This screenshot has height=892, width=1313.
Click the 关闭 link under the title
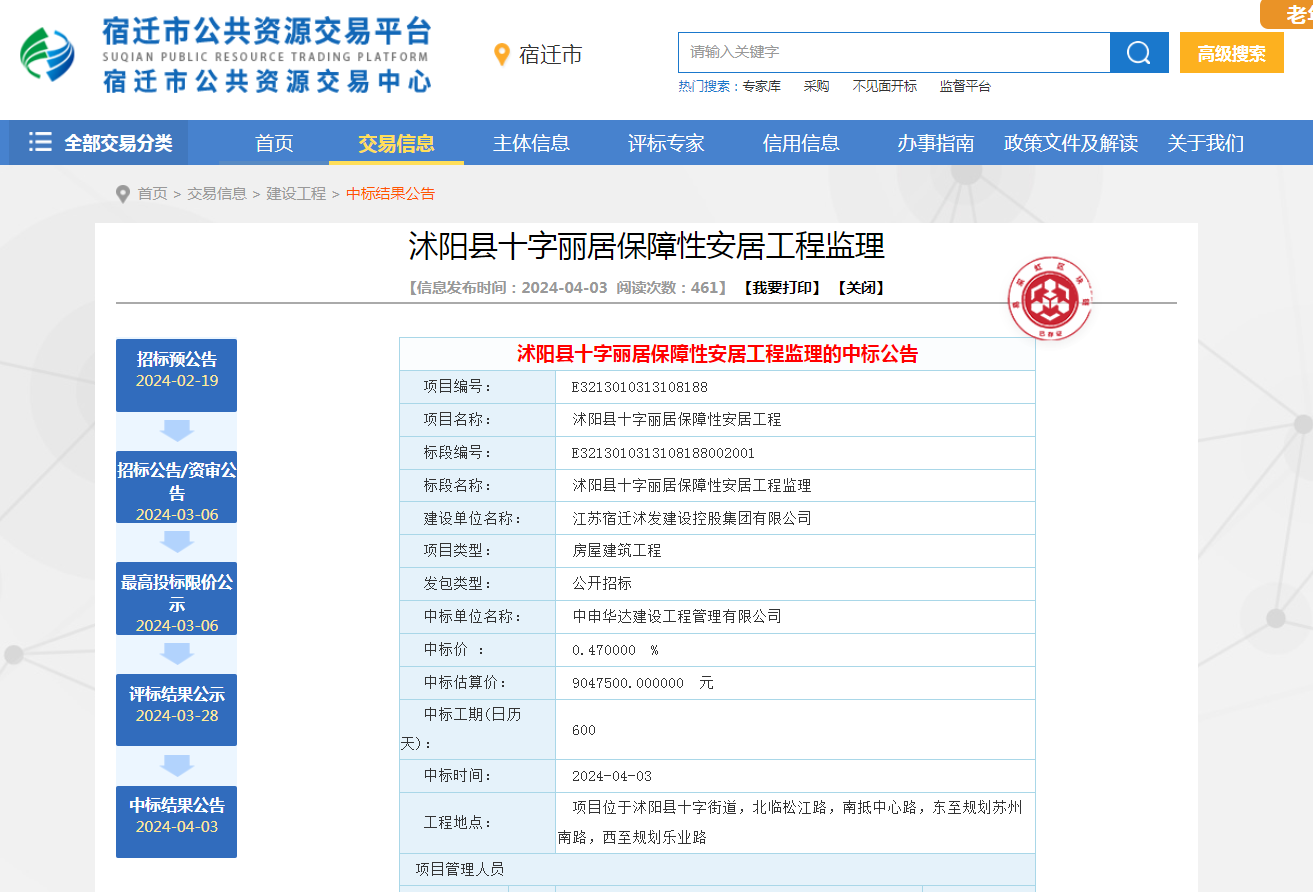[860, 288]
